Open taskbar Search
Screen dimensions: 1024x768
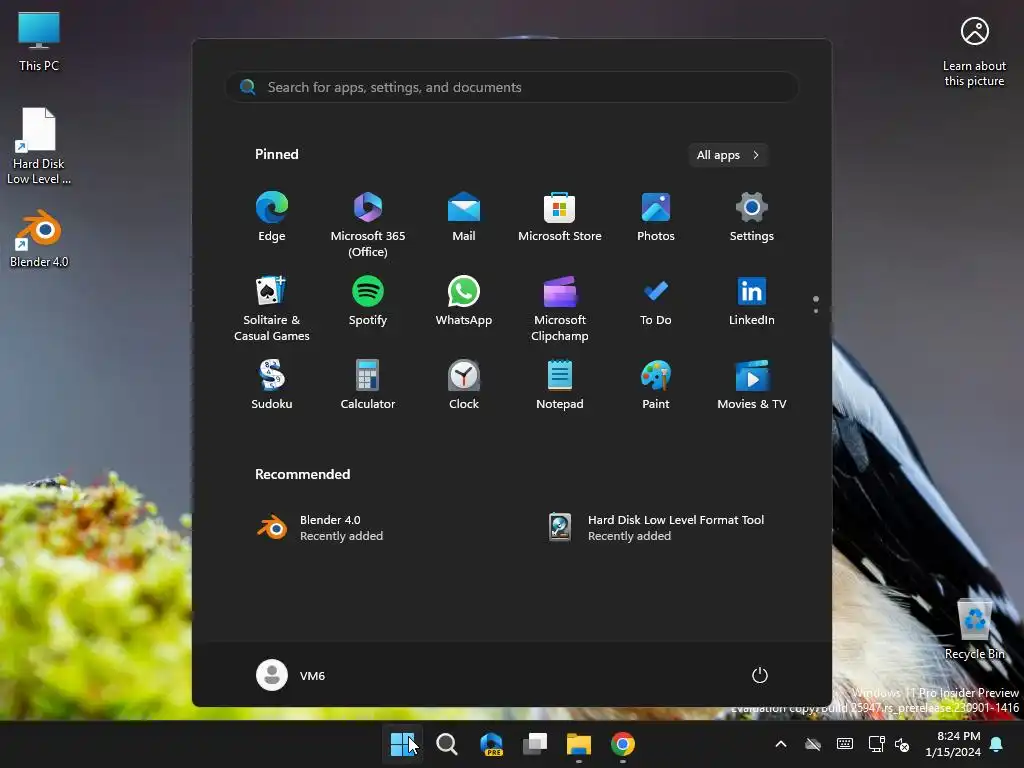447,744
